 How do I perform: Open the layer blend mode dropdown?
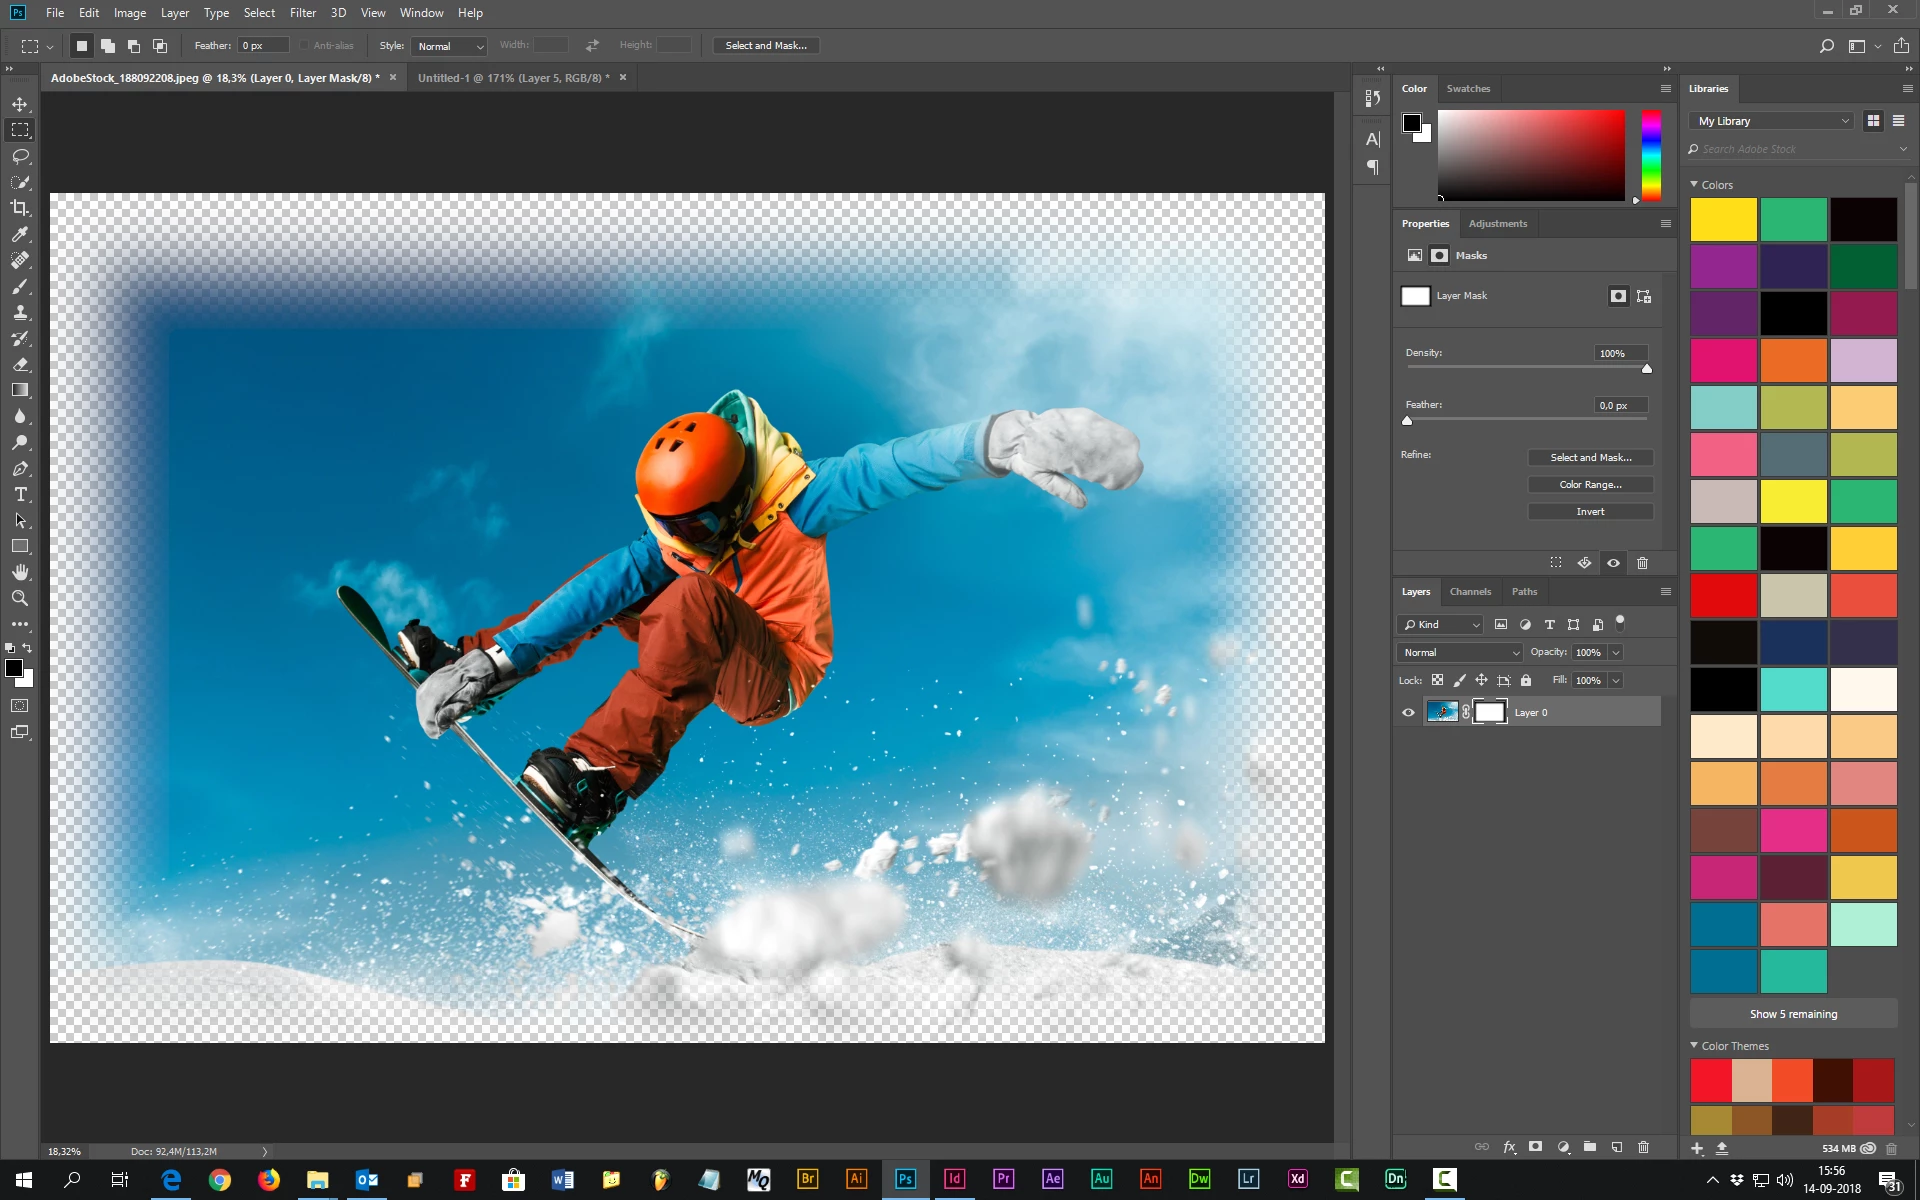1460,652
